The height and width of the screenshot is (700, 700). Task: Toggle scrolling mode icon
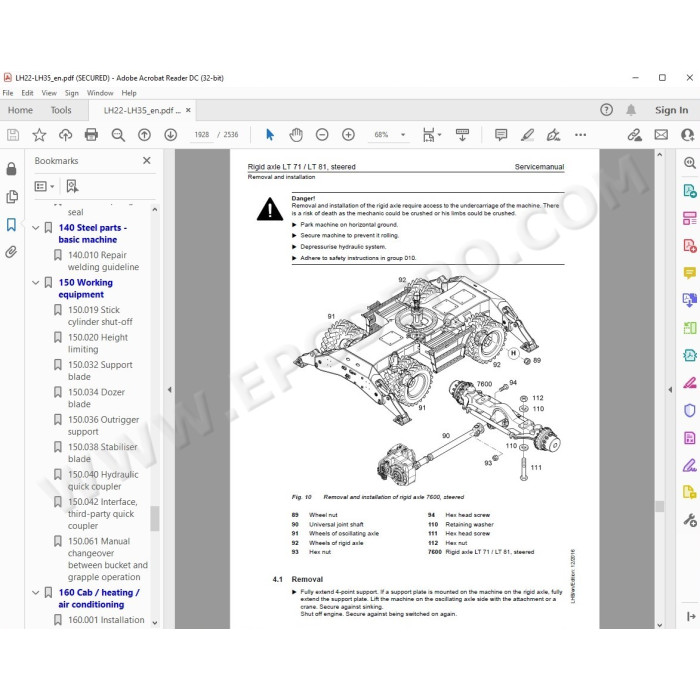click(462, 135)
